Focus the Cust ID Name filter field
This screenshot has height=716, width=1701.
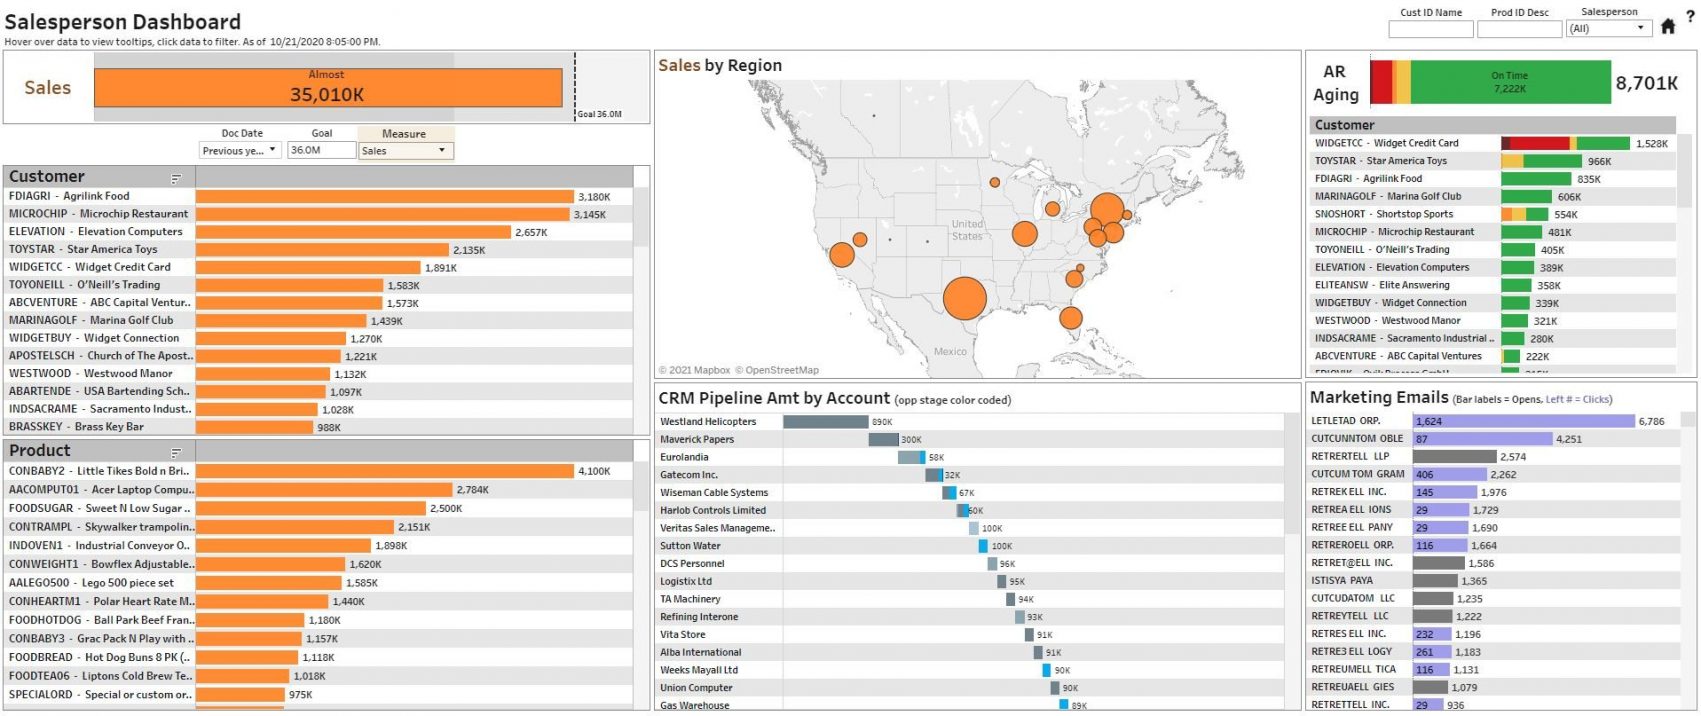click(x=1430, y=29)
